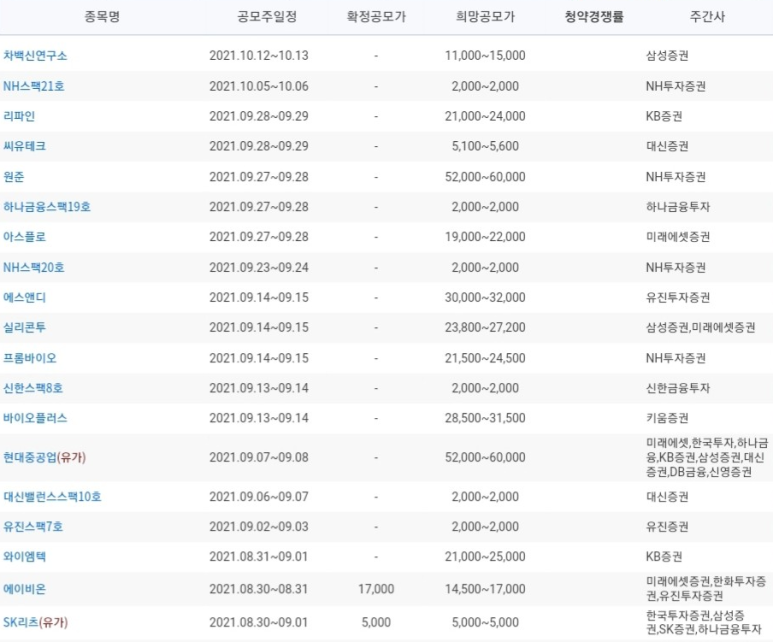Select the date 2021.09.23~09.24
The height and width of the screenshot is (642, 773).
tap(259, 267)
